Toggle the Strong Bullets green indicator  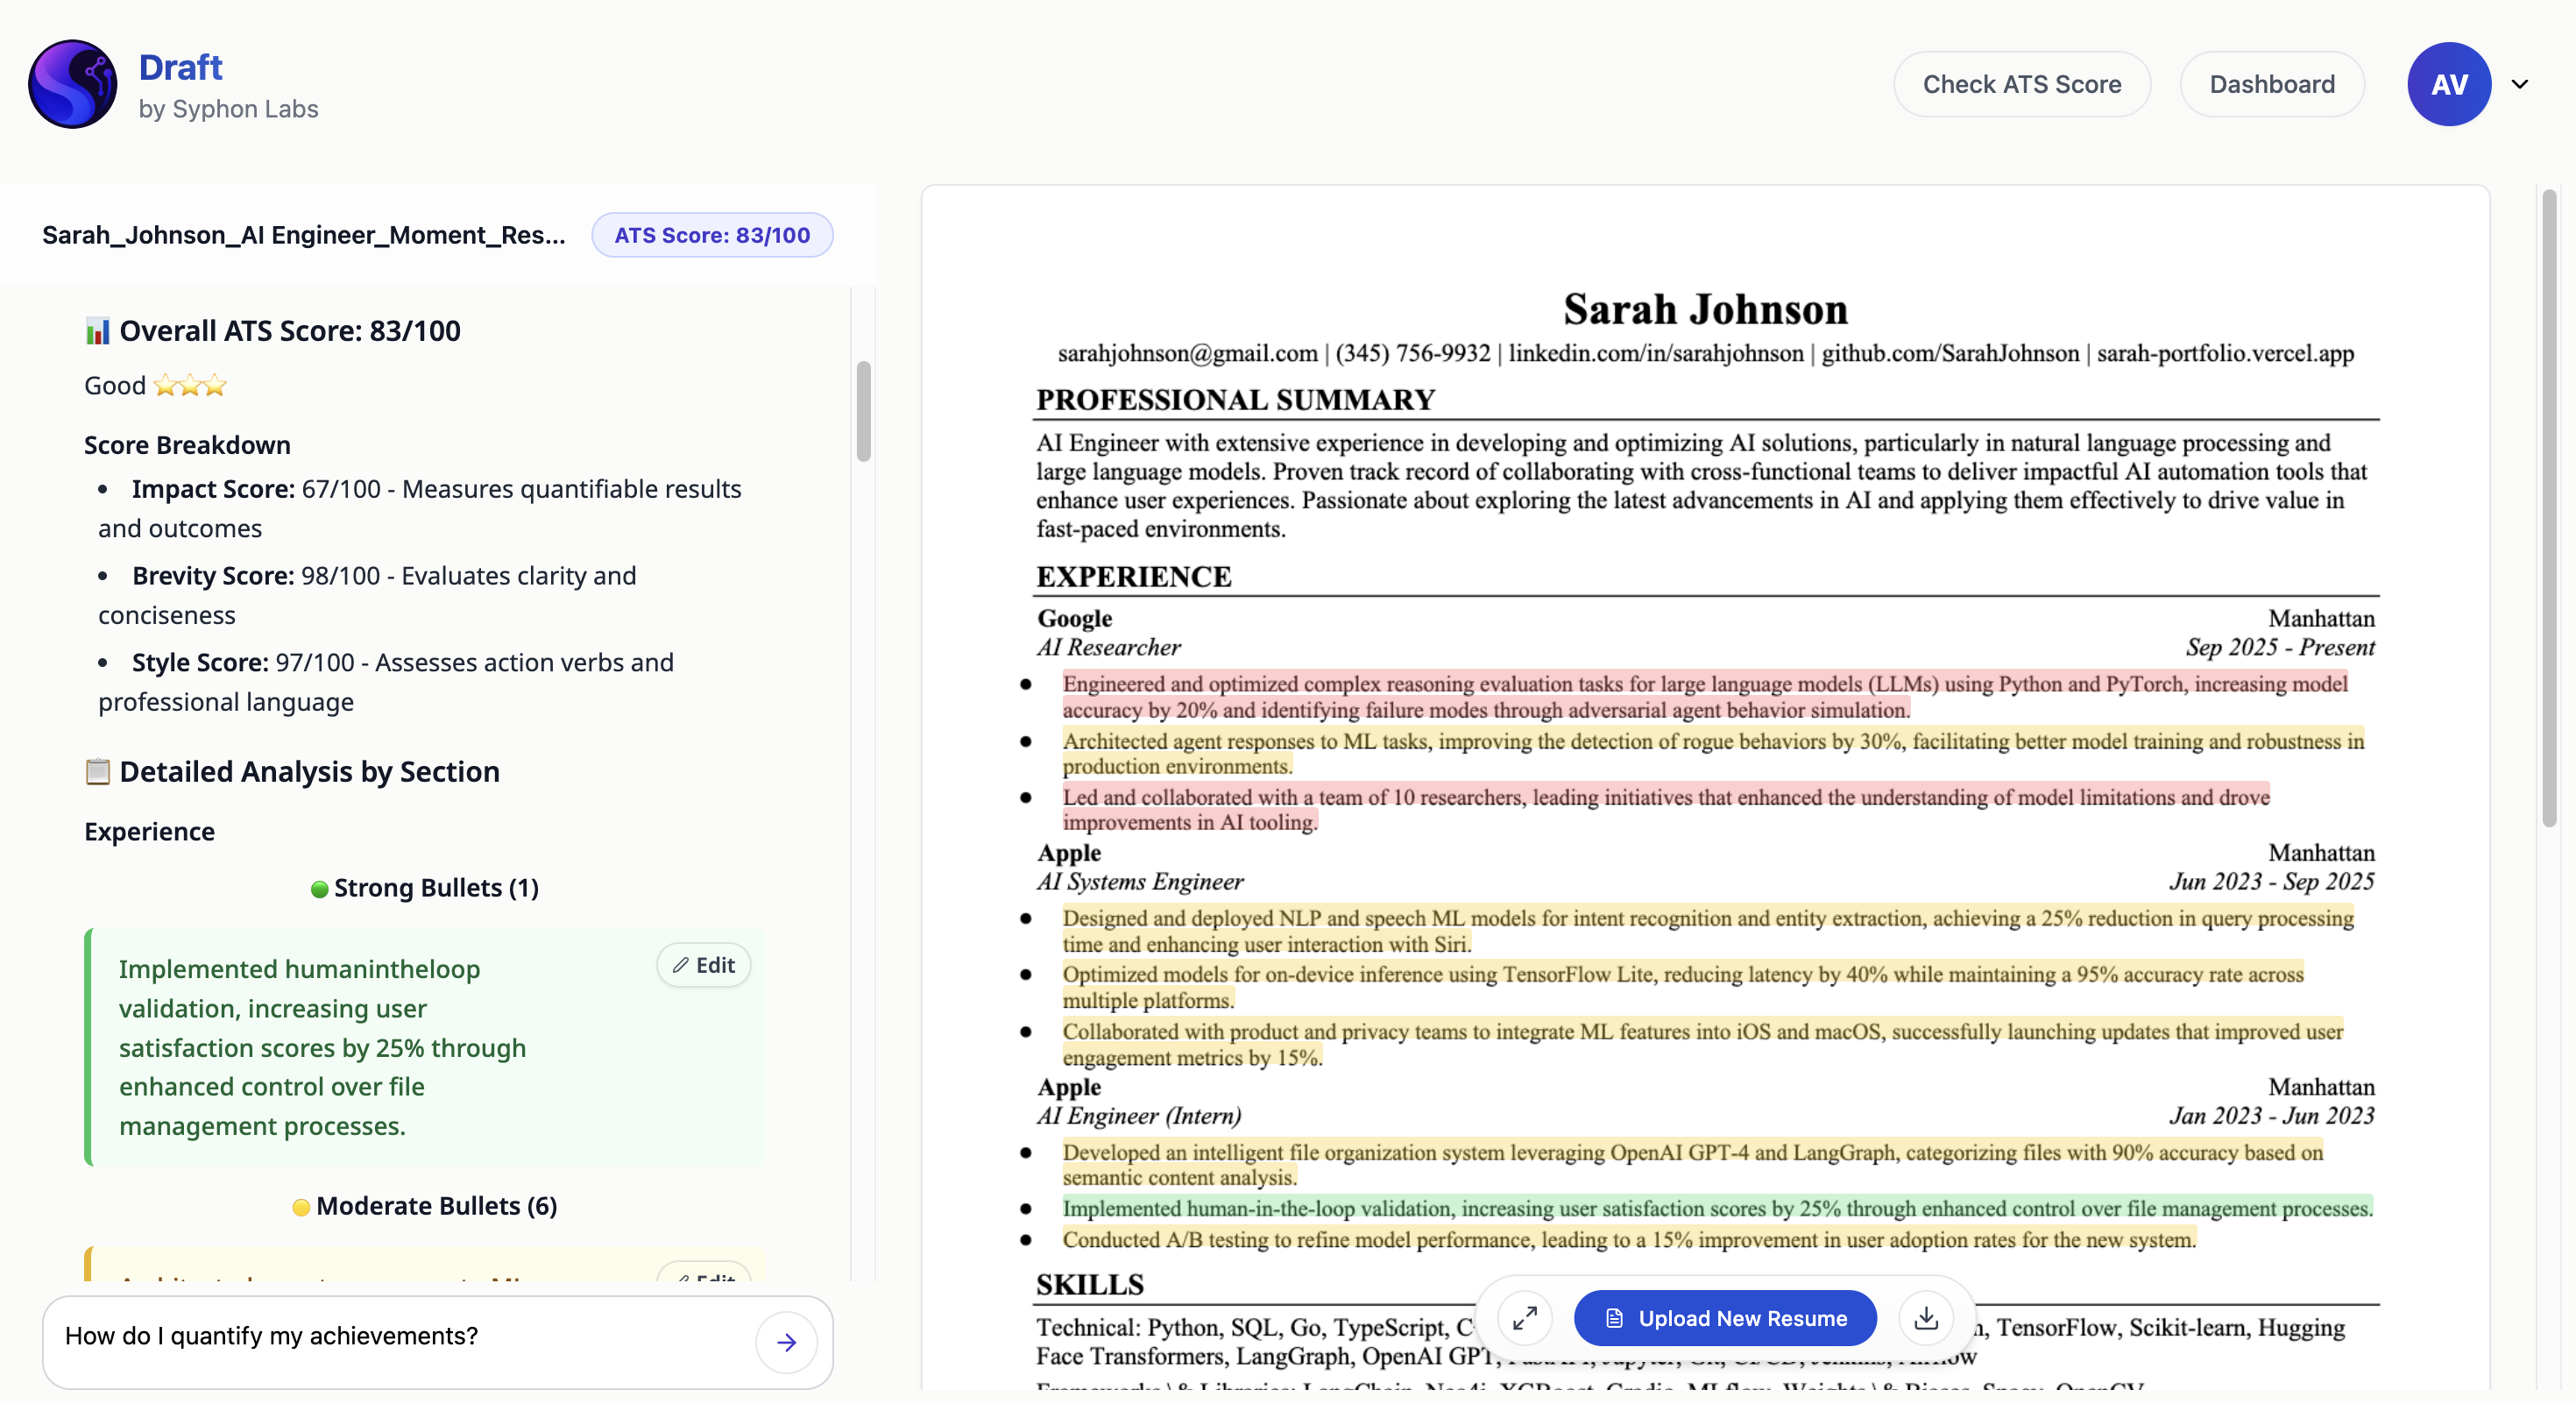click(318, 889)
